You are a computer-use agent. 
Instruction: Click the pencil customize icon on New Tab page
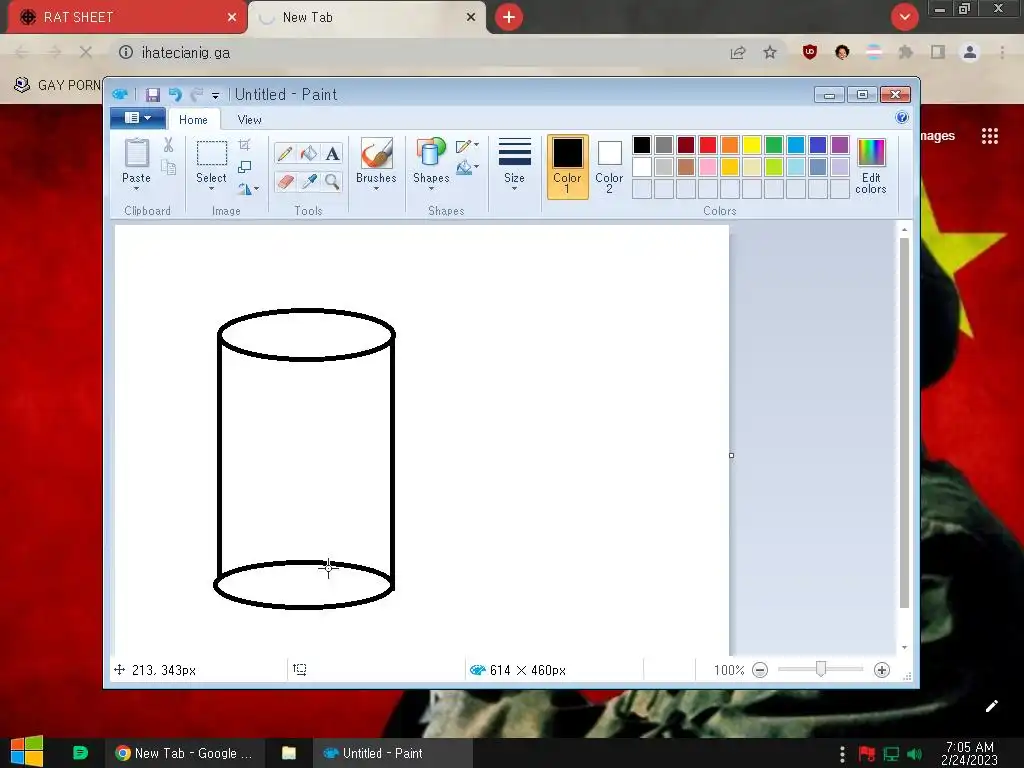pos(991,706)
